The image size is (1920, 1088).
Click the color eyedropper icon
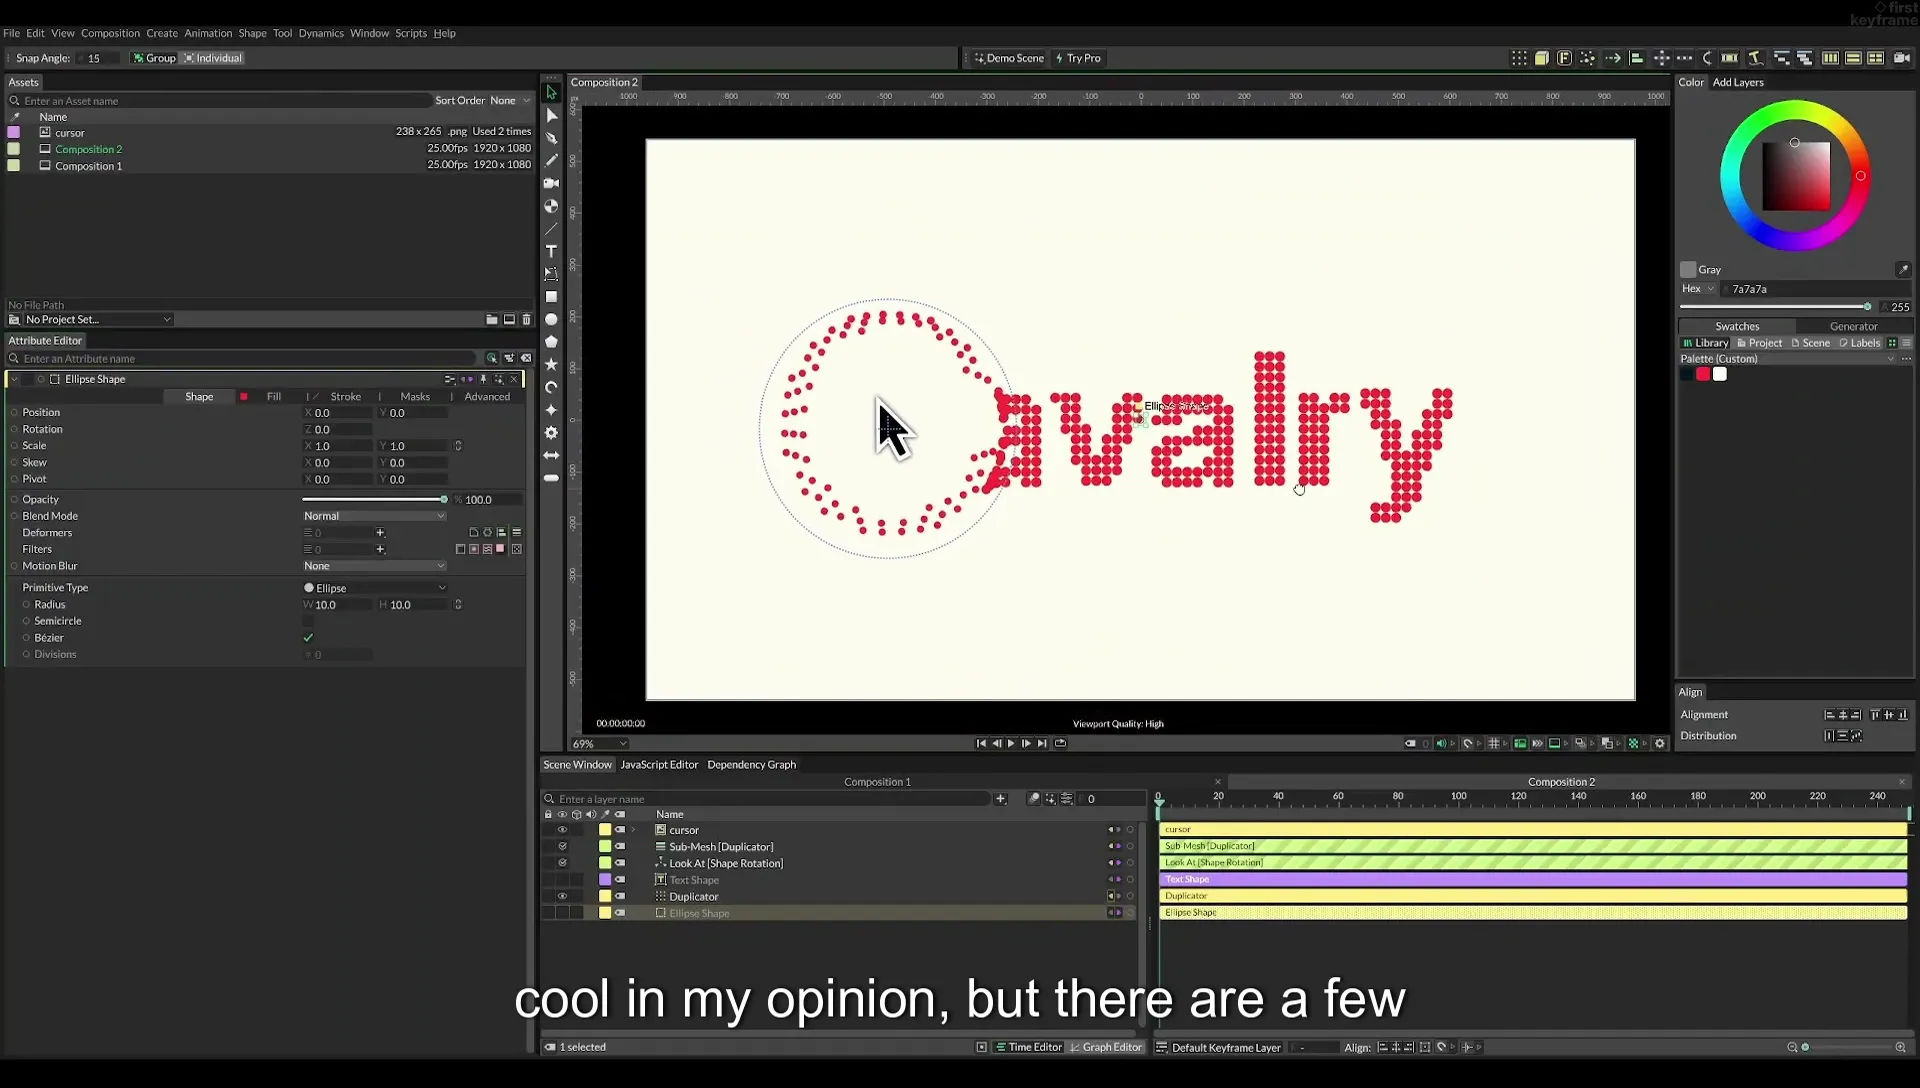[x=1903, y=269]
